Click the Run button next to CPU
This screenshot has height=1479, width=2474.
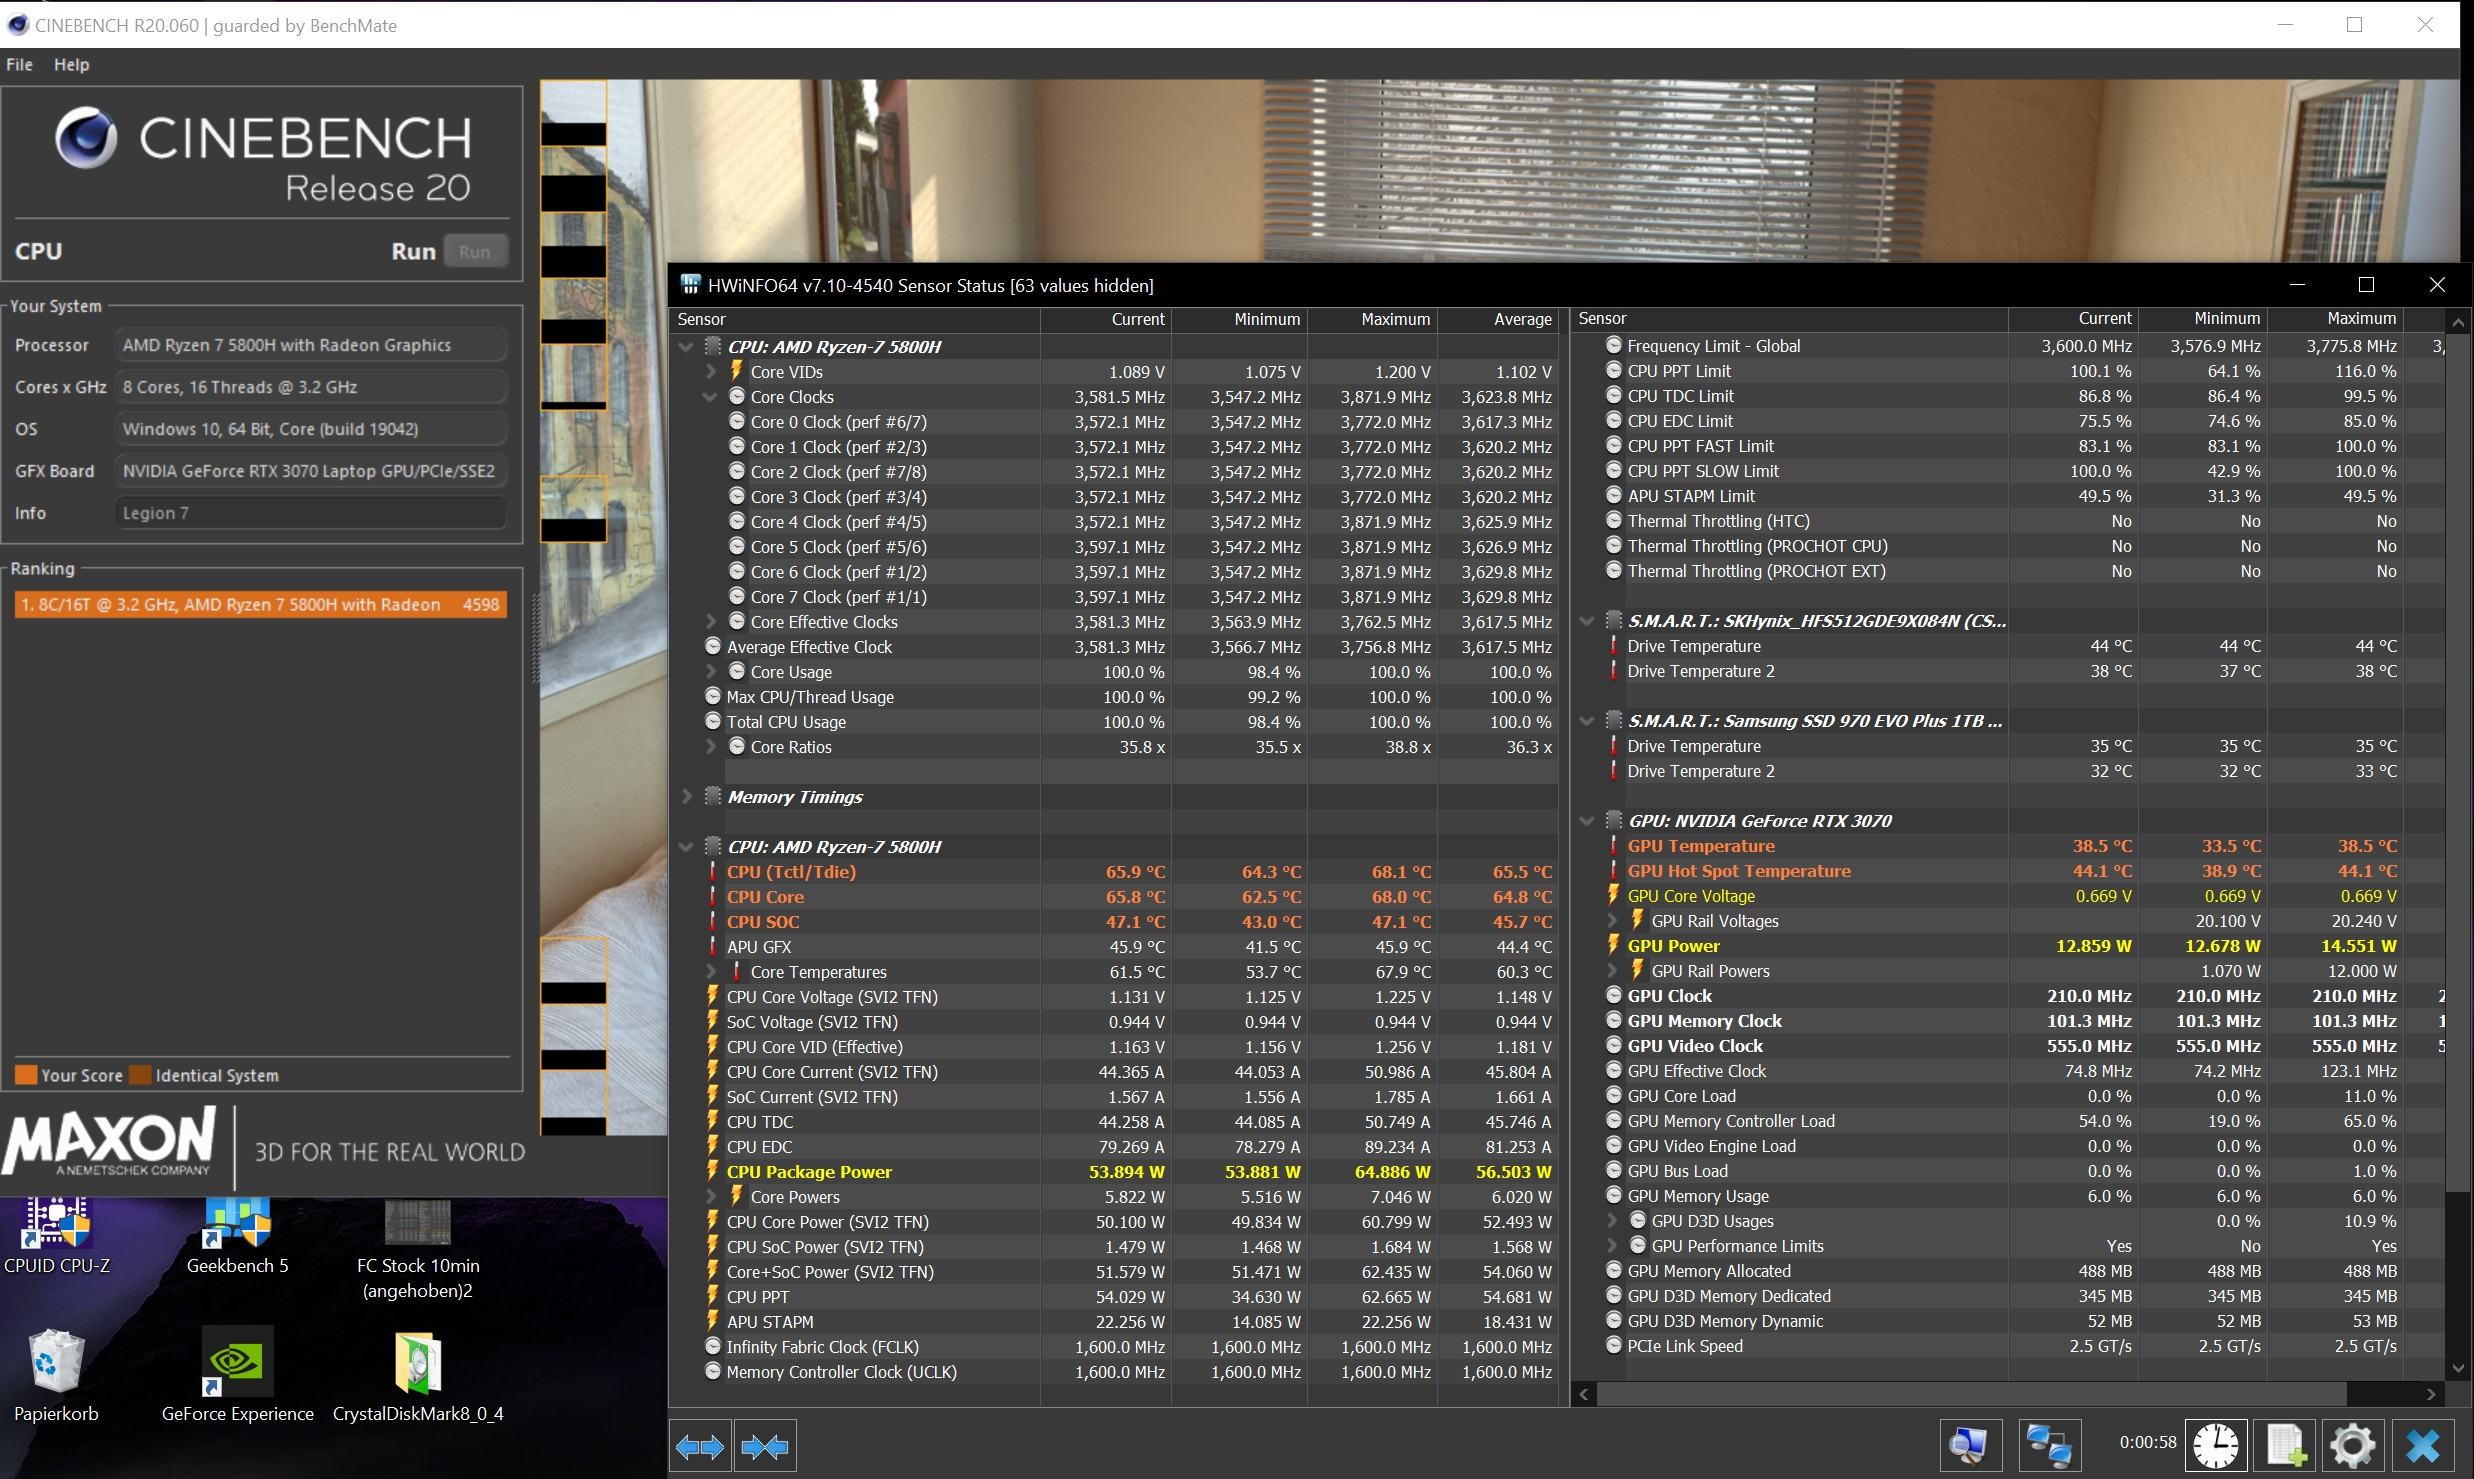tap(475, 251)
